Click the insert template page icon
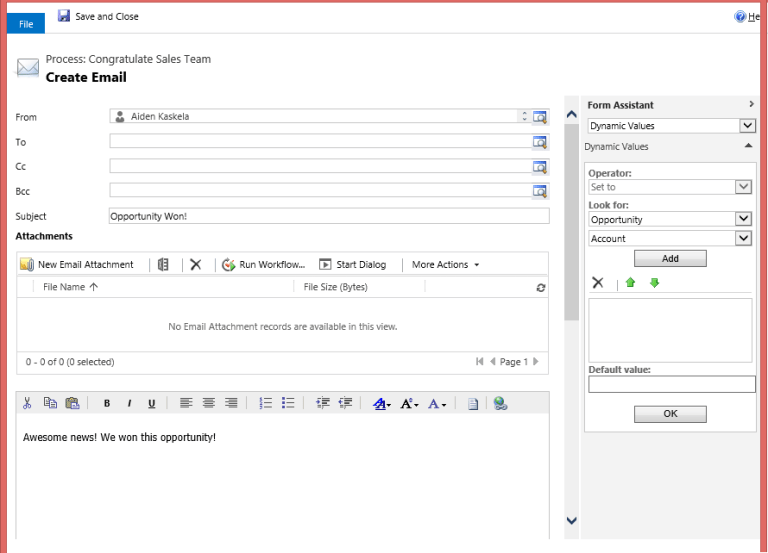This screenshot has width=768, height=553. [x=473, y=404]
